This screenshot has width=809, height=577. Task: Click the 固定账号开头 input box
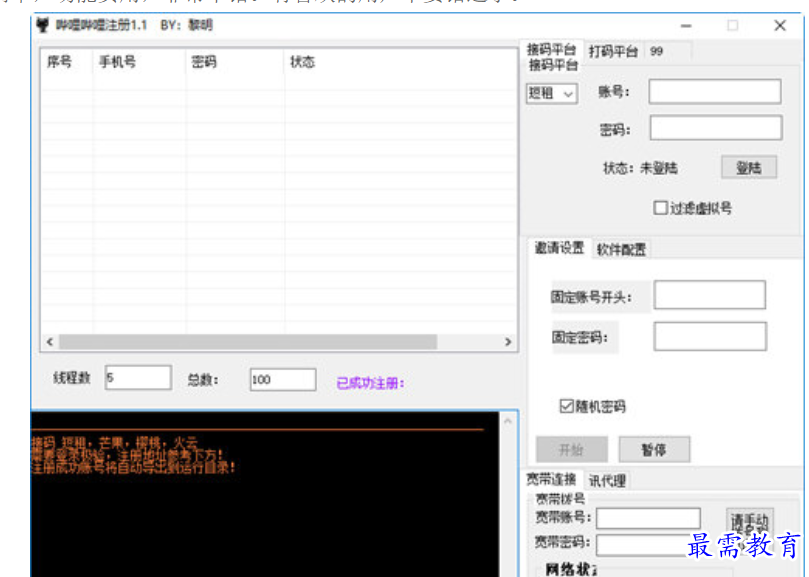tap(709, 295)
